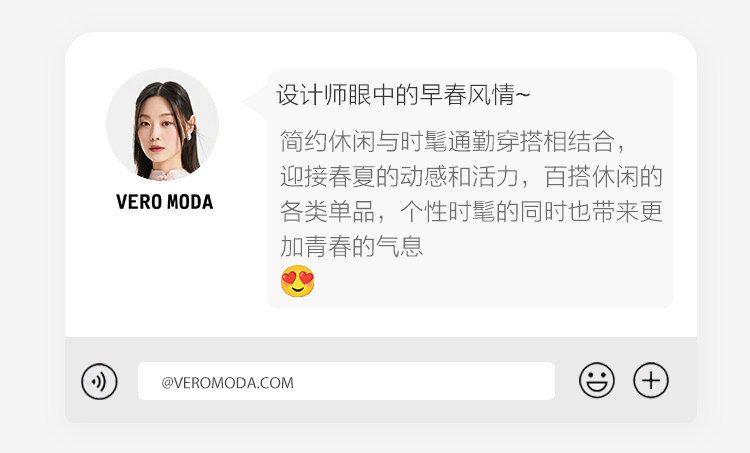
Task: Click the text 个性时髦的同时也带来更
Action: (531, 211)
